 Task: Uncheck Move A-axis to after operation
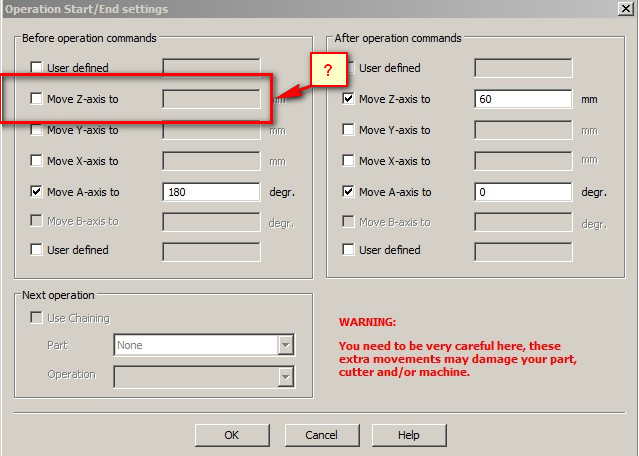coord(349,192)
